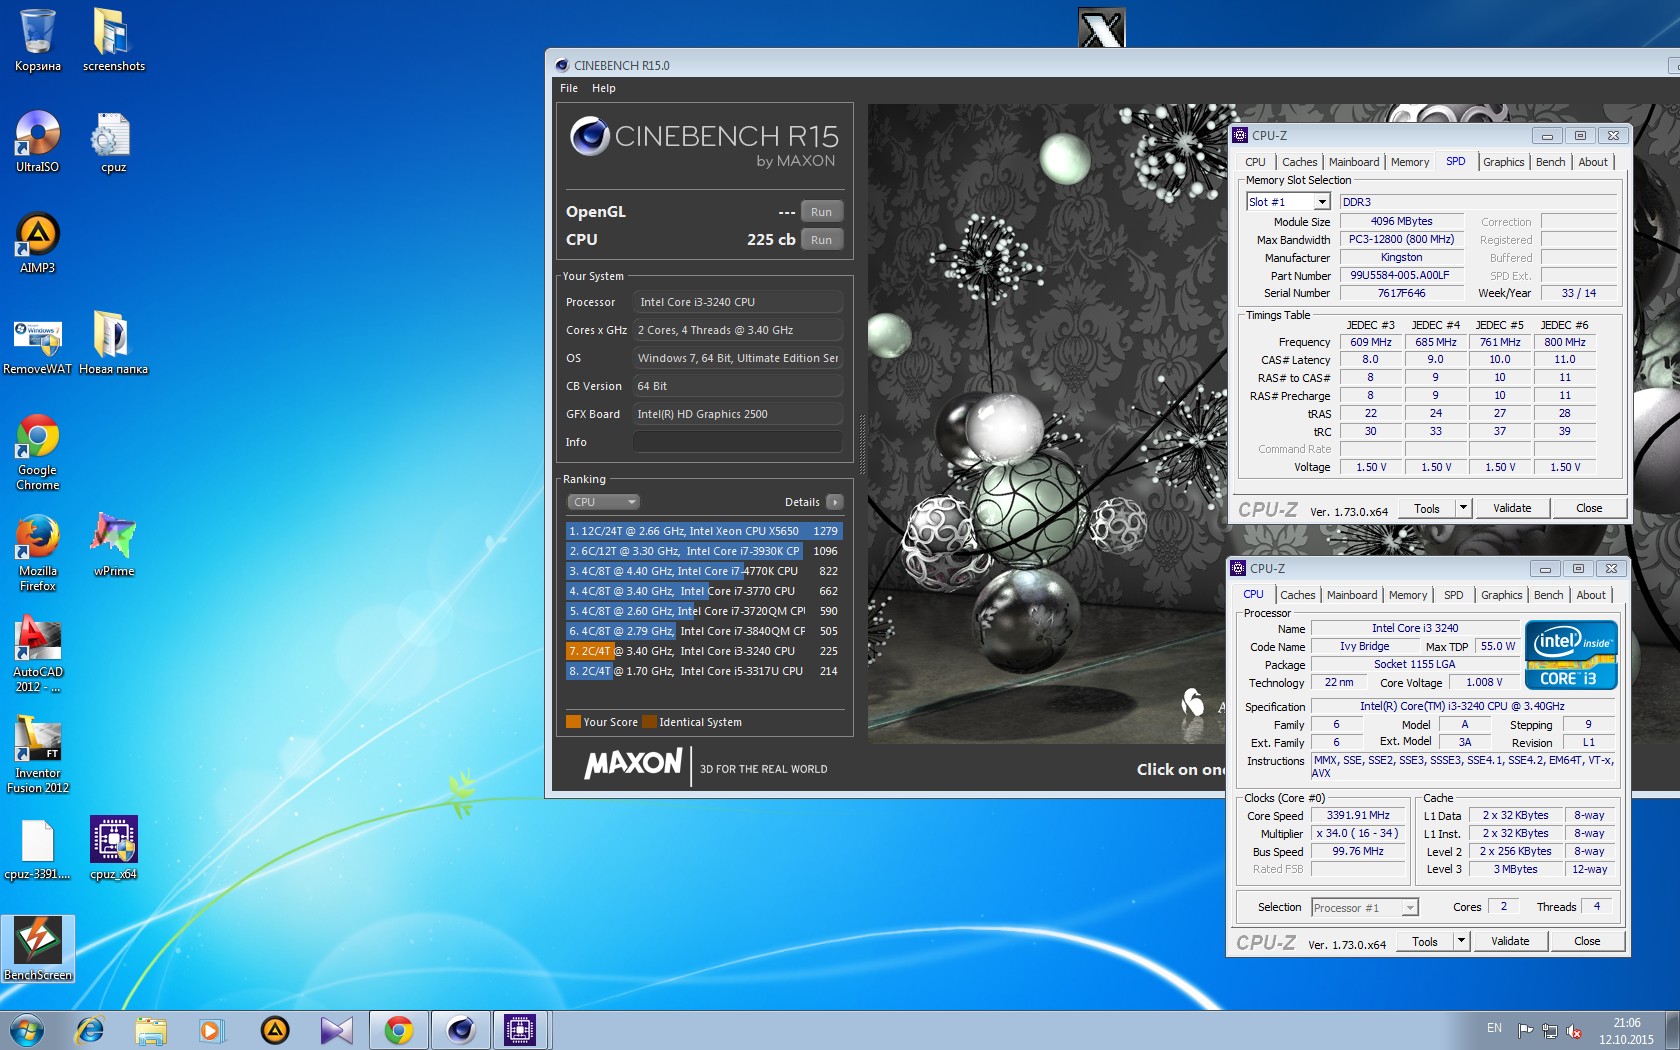The image size is (1680, 1050).
Task: Open the CPU ranking type dropdown
Action: tap(604, 502)
